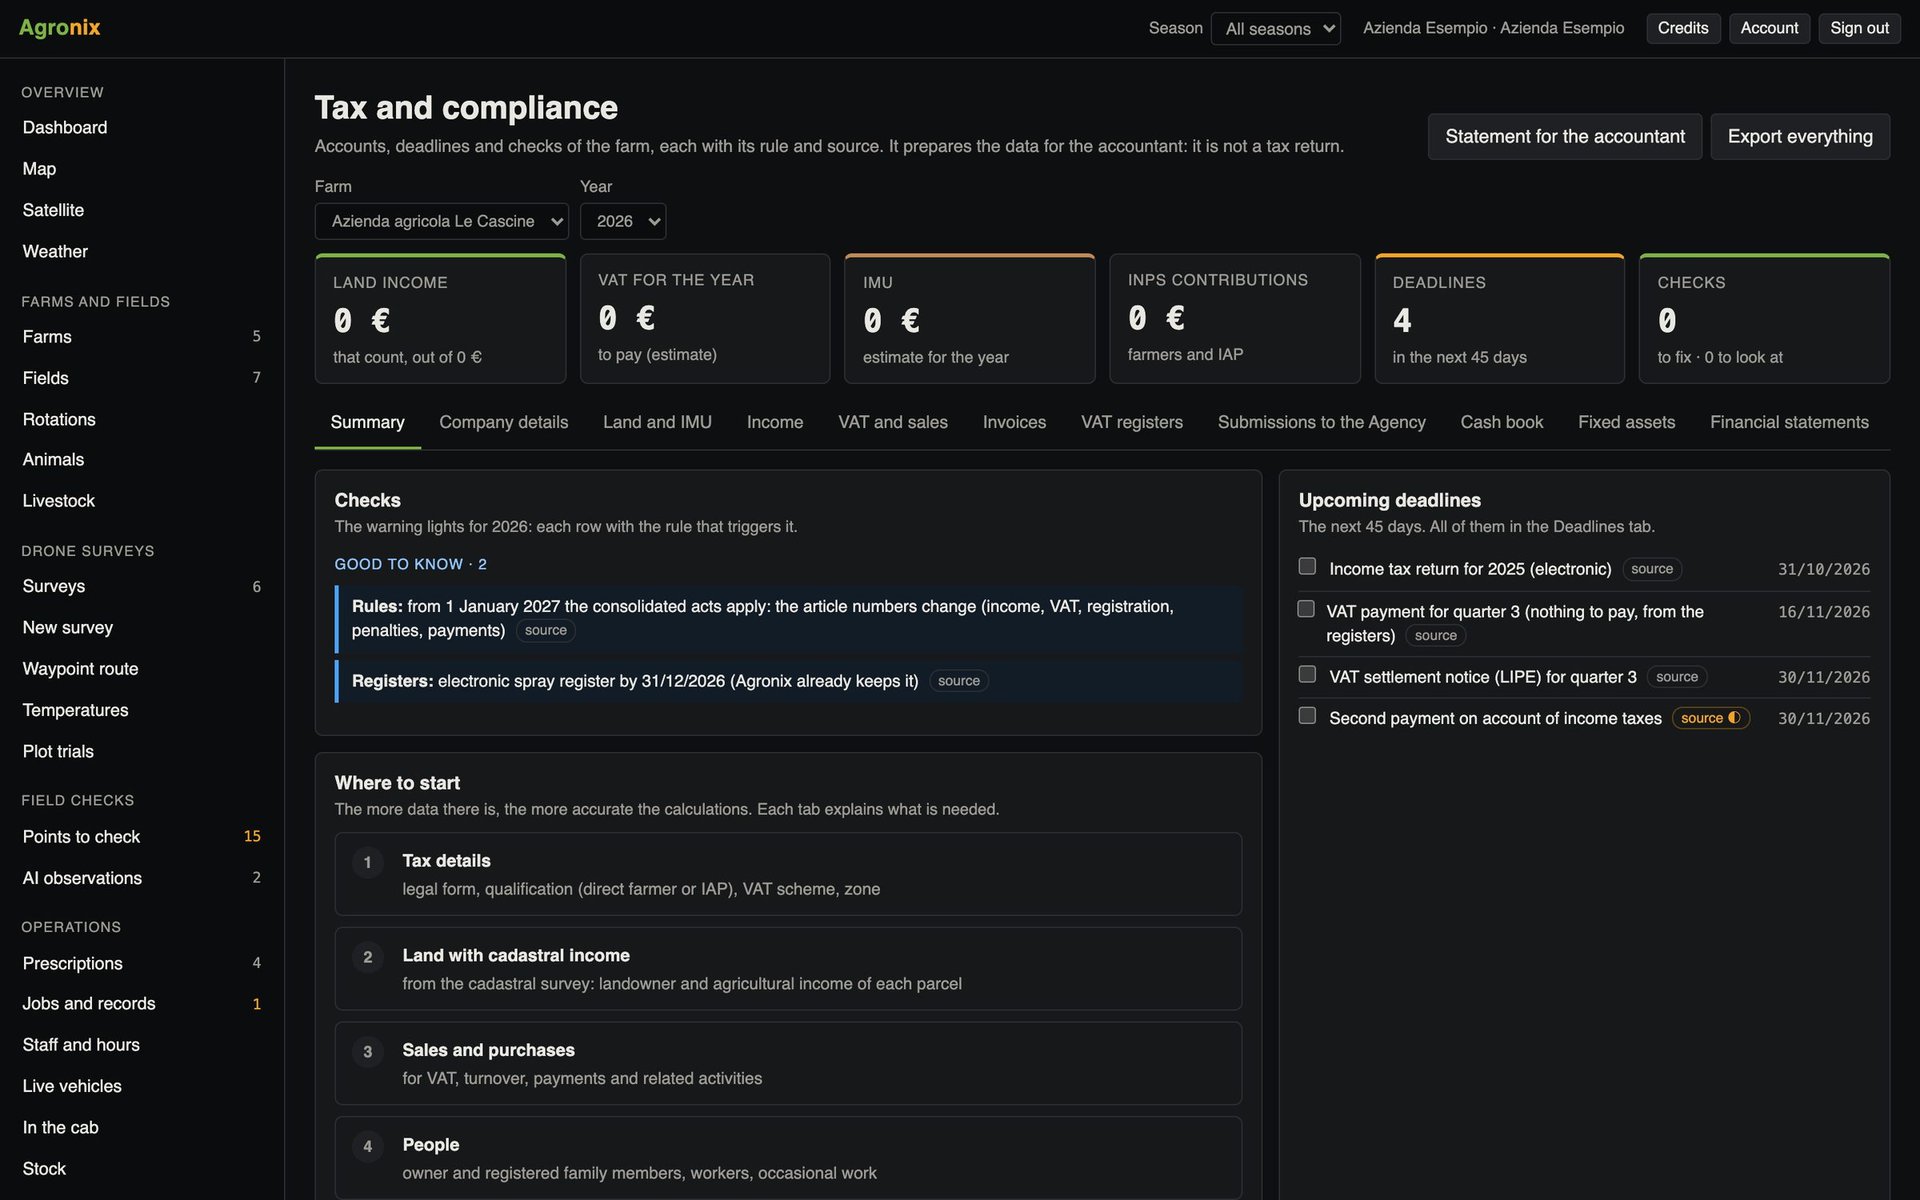Open the Land with cadastral income step
The height and width of the screenshot is (1200, 1920).
click(788, 968)
